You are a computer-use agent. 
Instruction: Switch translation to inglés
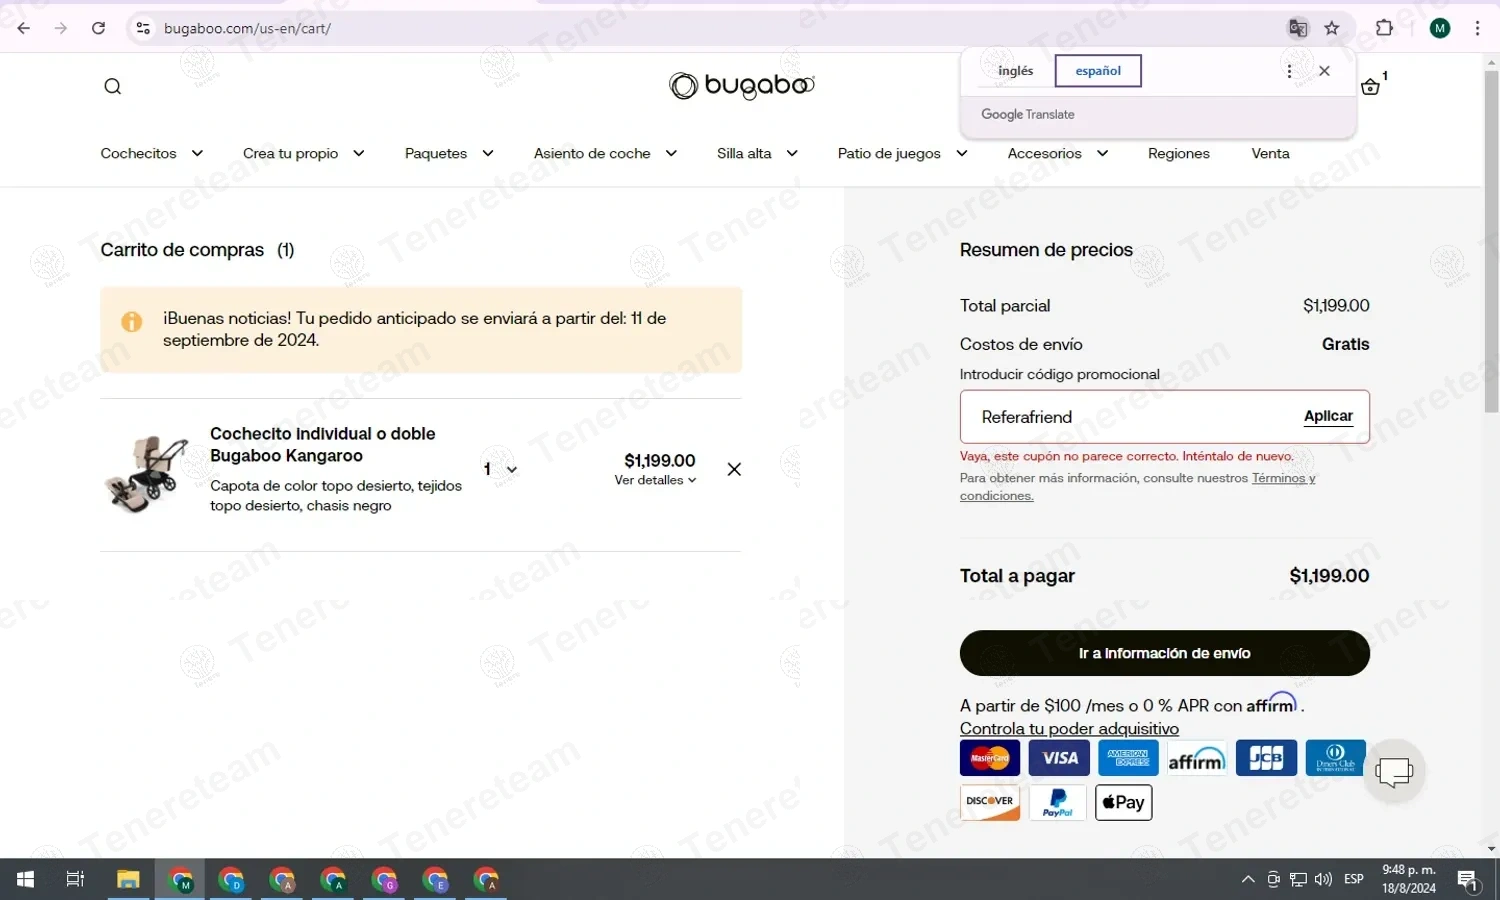(x=1015, y=71)
